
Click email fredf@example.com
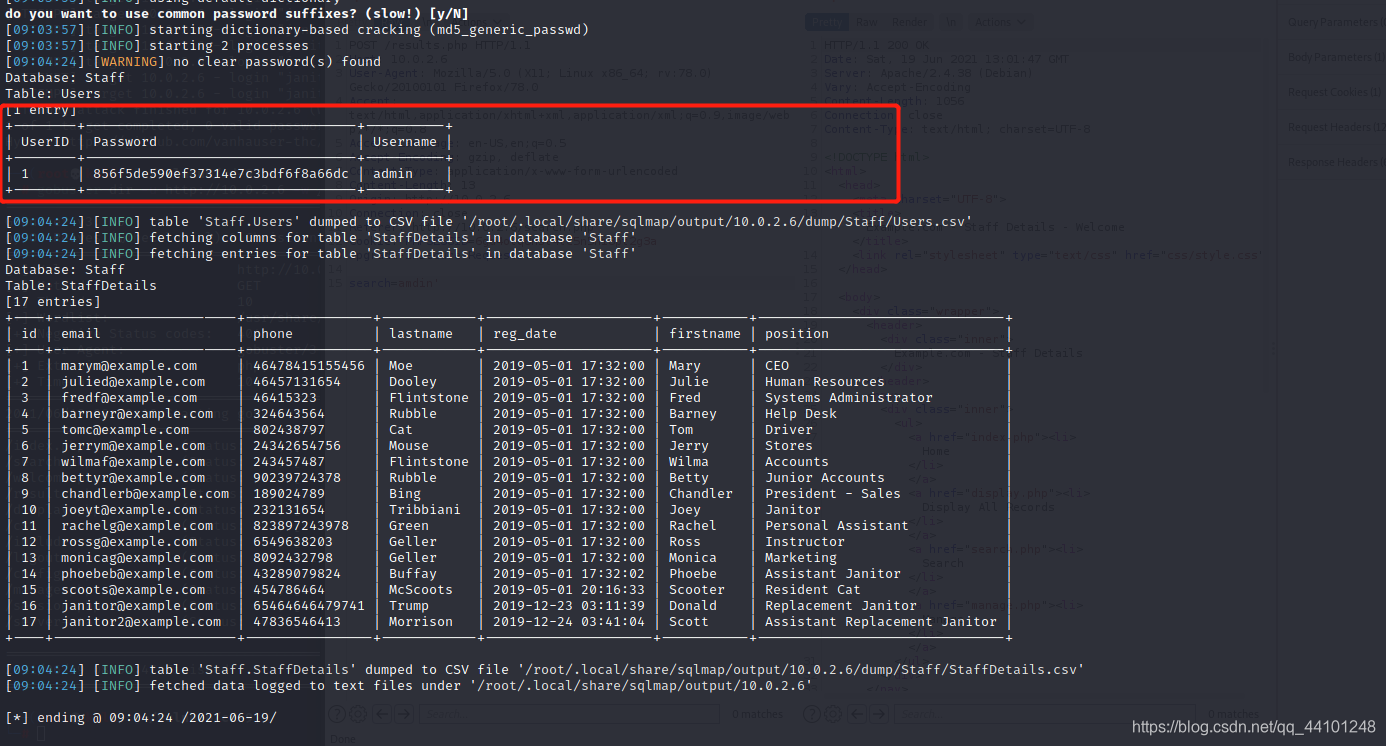tap(129, 398)
